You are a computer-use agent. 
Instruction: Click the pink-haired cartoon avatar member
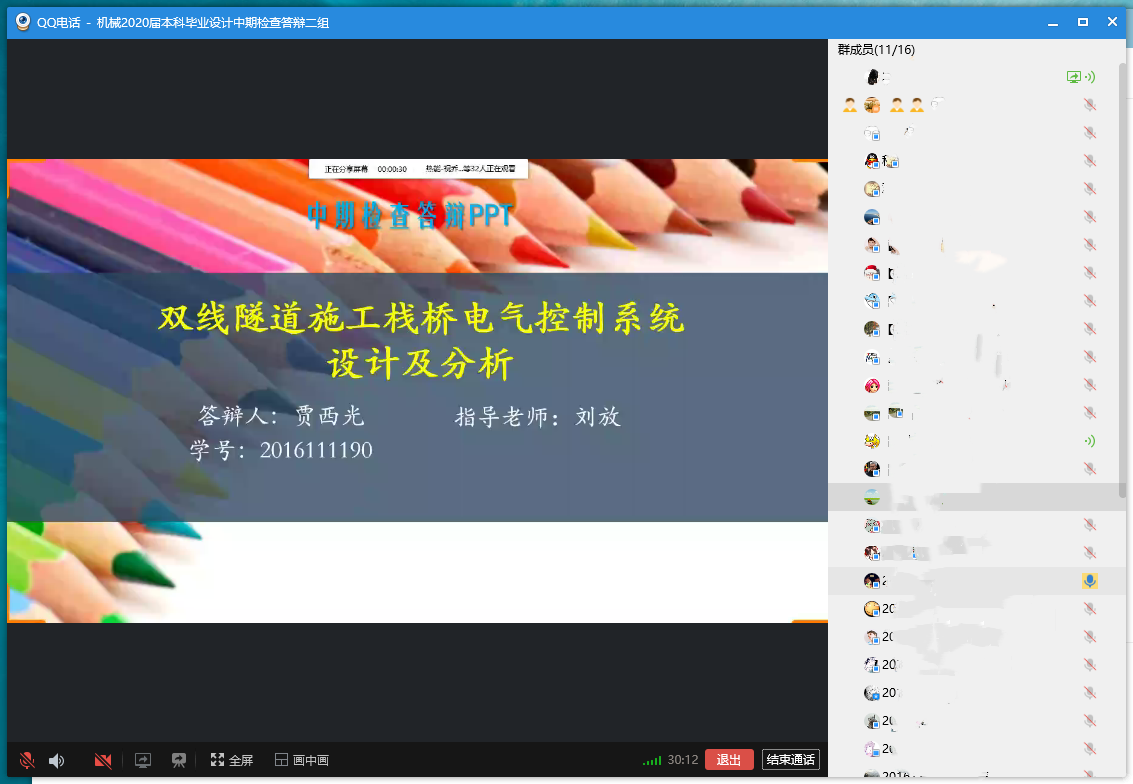tap(872, 385)
